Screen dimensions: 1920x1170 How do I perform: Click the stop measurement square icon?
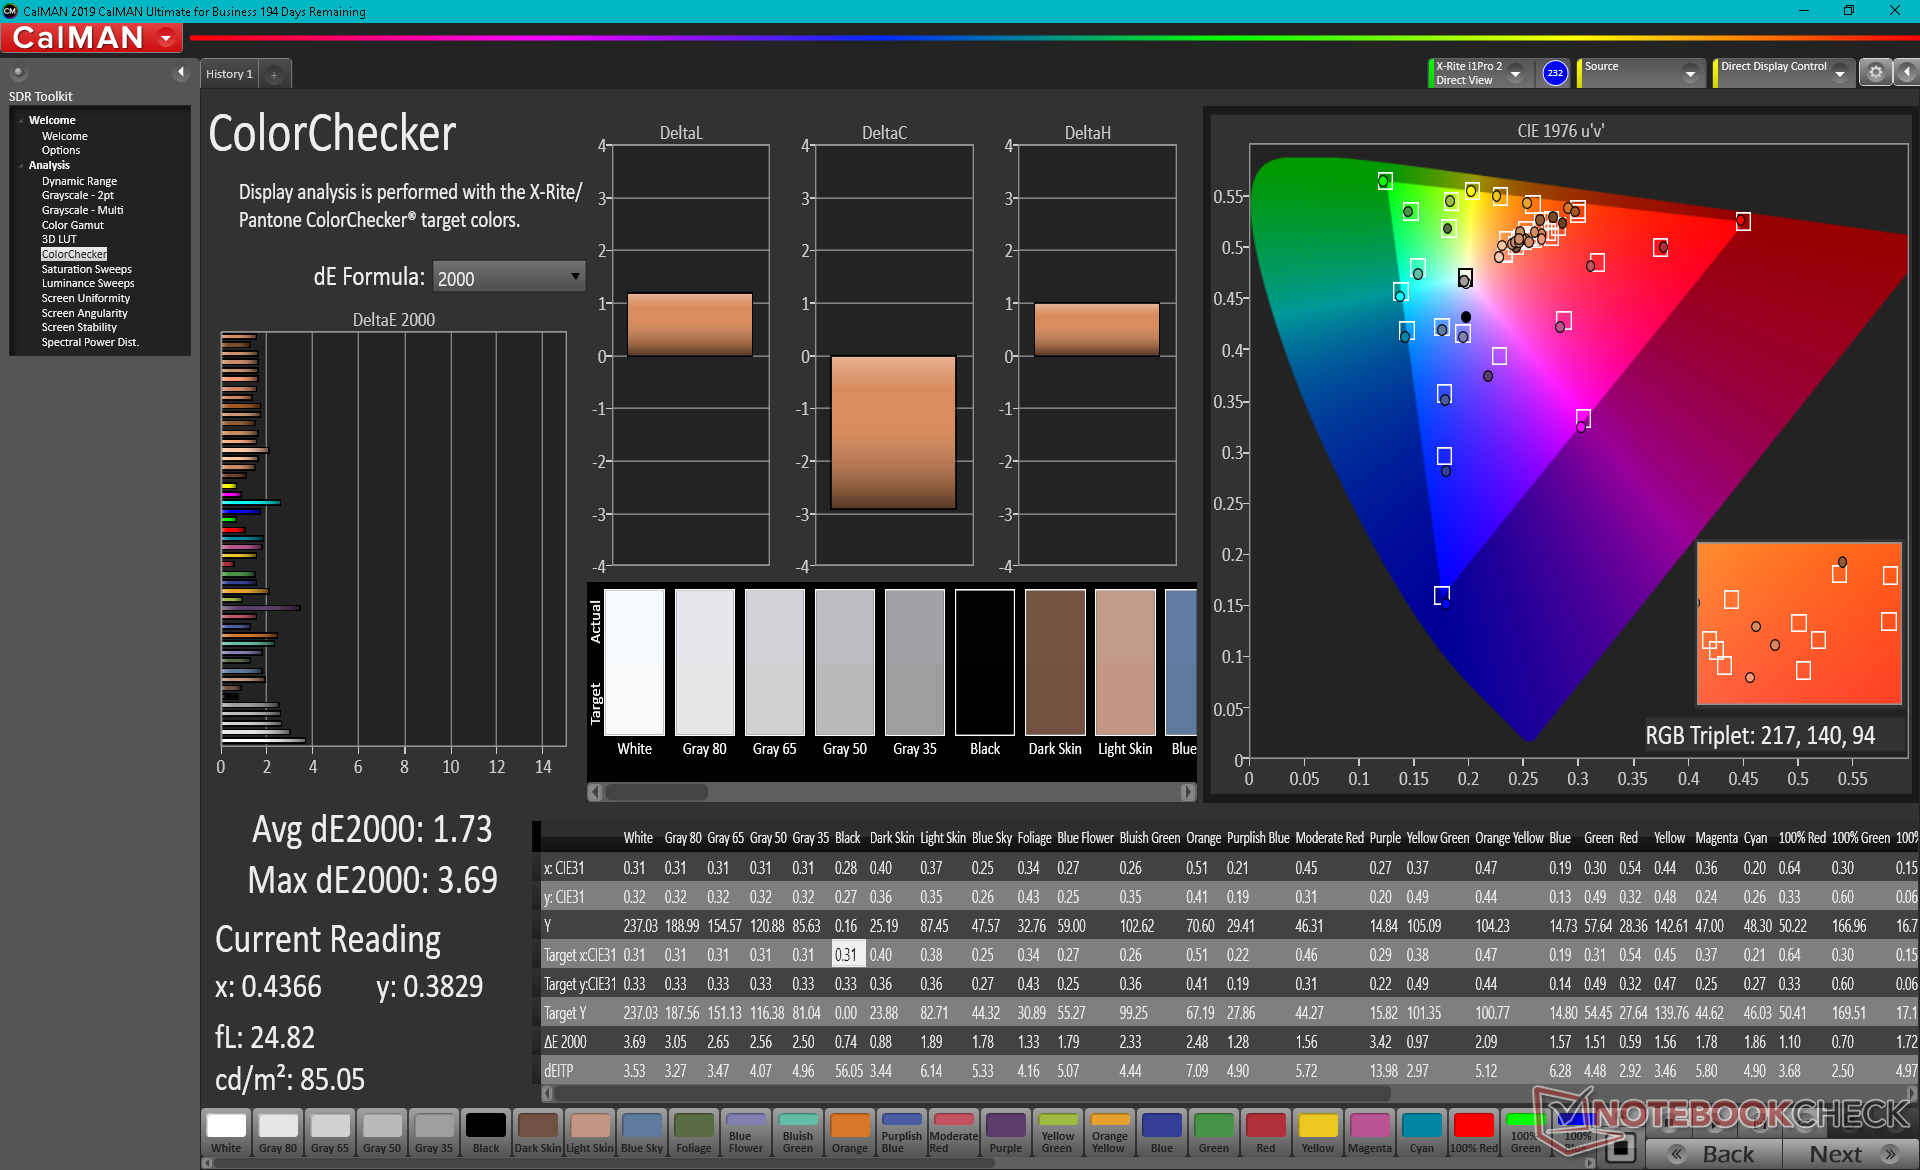1622,1147
